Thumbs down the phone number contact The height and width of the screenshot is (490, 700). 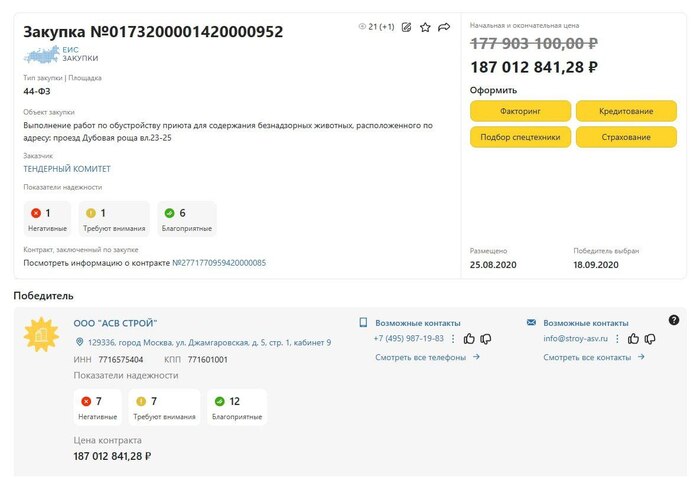click(x=485, y=339)
